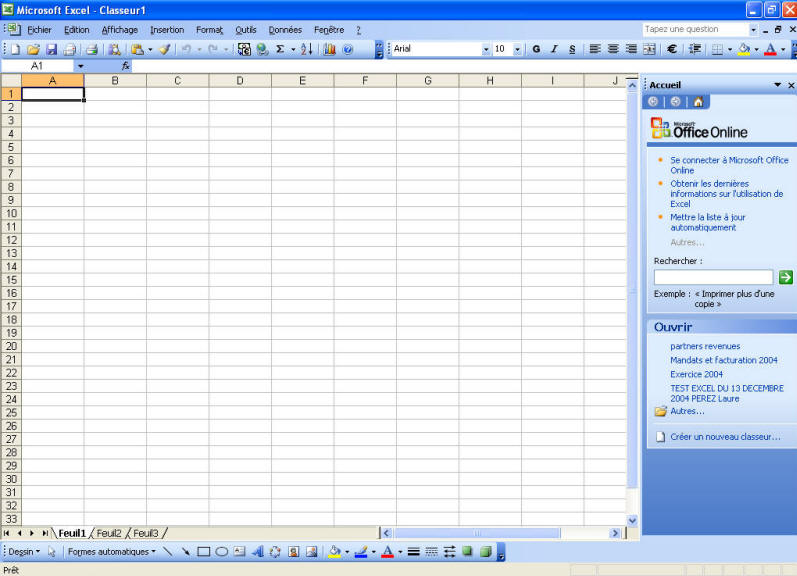The width and height of the screenshot is (797, 576).
Task: Toggle left text alignment
Action: [595, 49]
